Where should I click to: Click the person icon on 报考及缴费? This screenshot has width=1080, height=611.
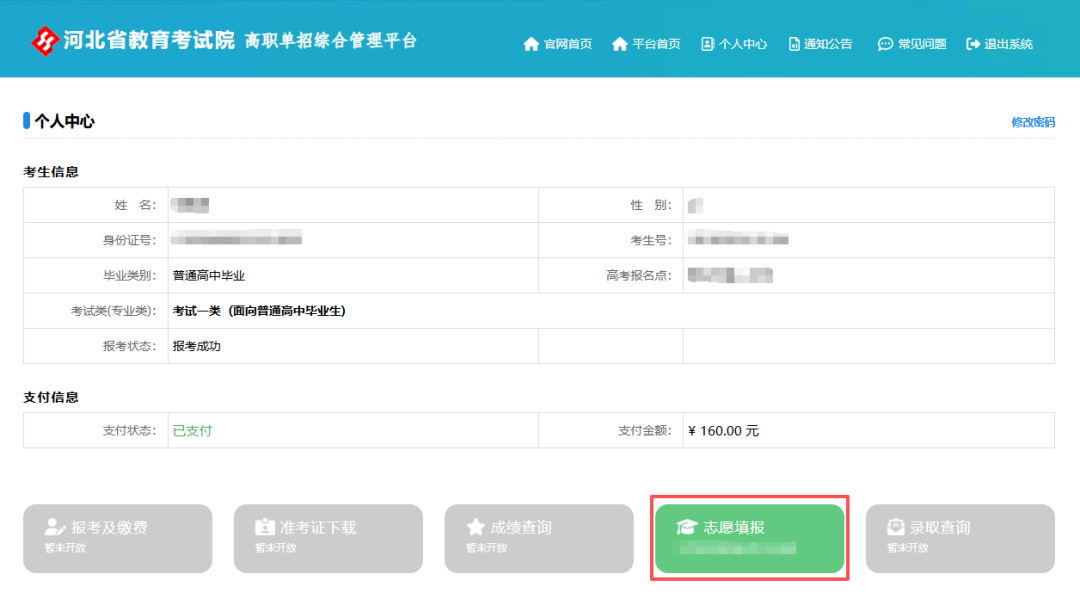pyautogui.click(x=53, y=528)
